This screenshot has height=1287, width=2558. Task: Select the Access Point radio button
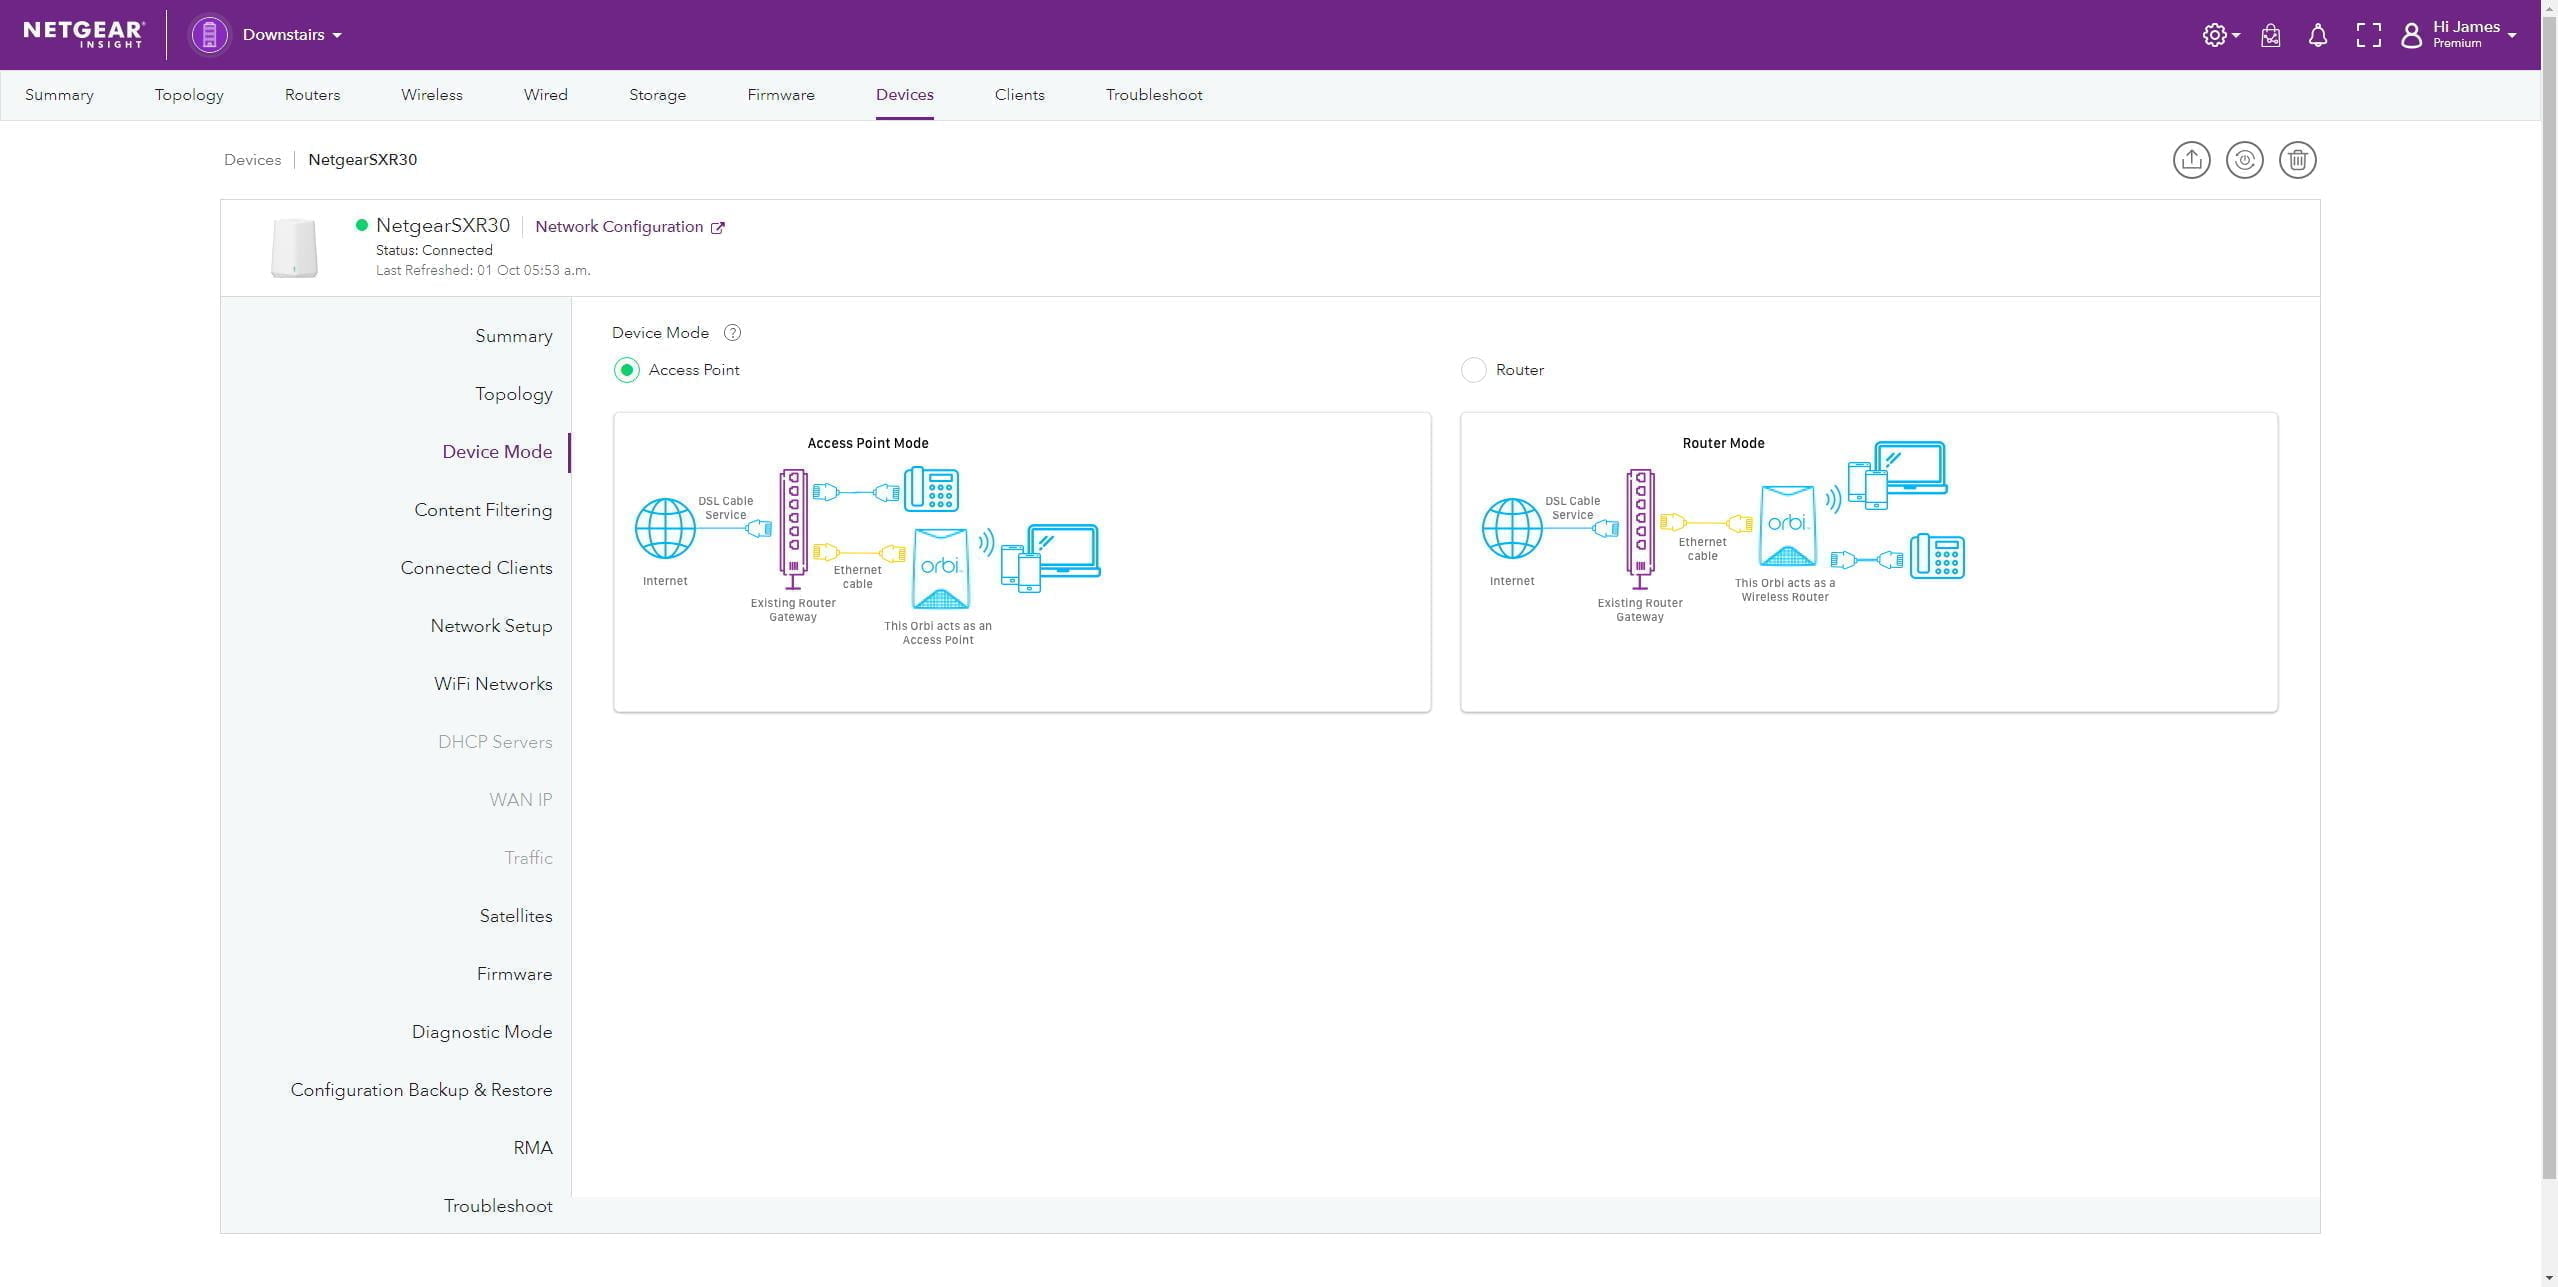(627, 370)
